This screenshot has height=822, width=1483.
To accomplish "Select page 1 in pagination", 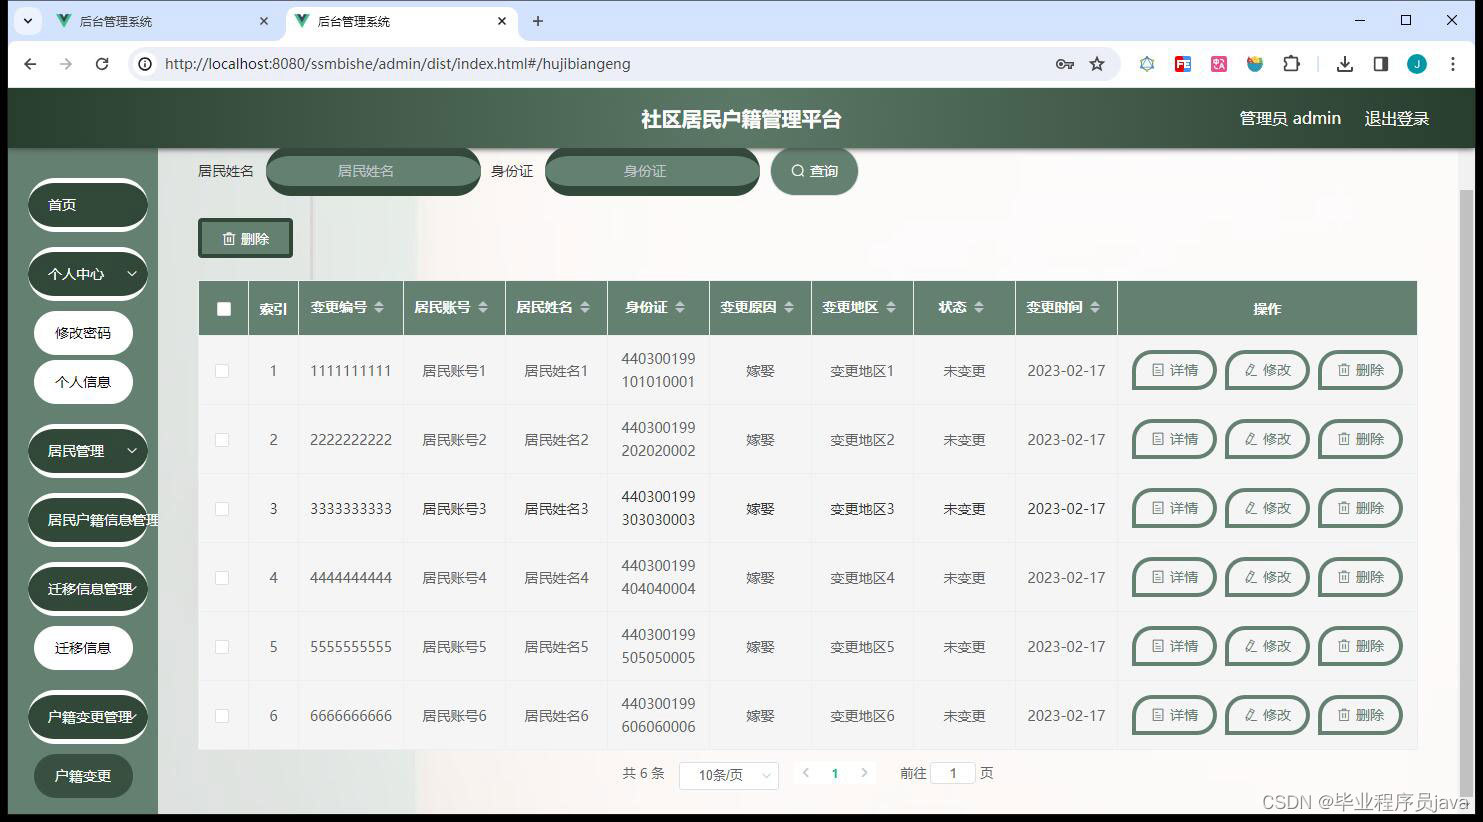I will tap(835, 773).
